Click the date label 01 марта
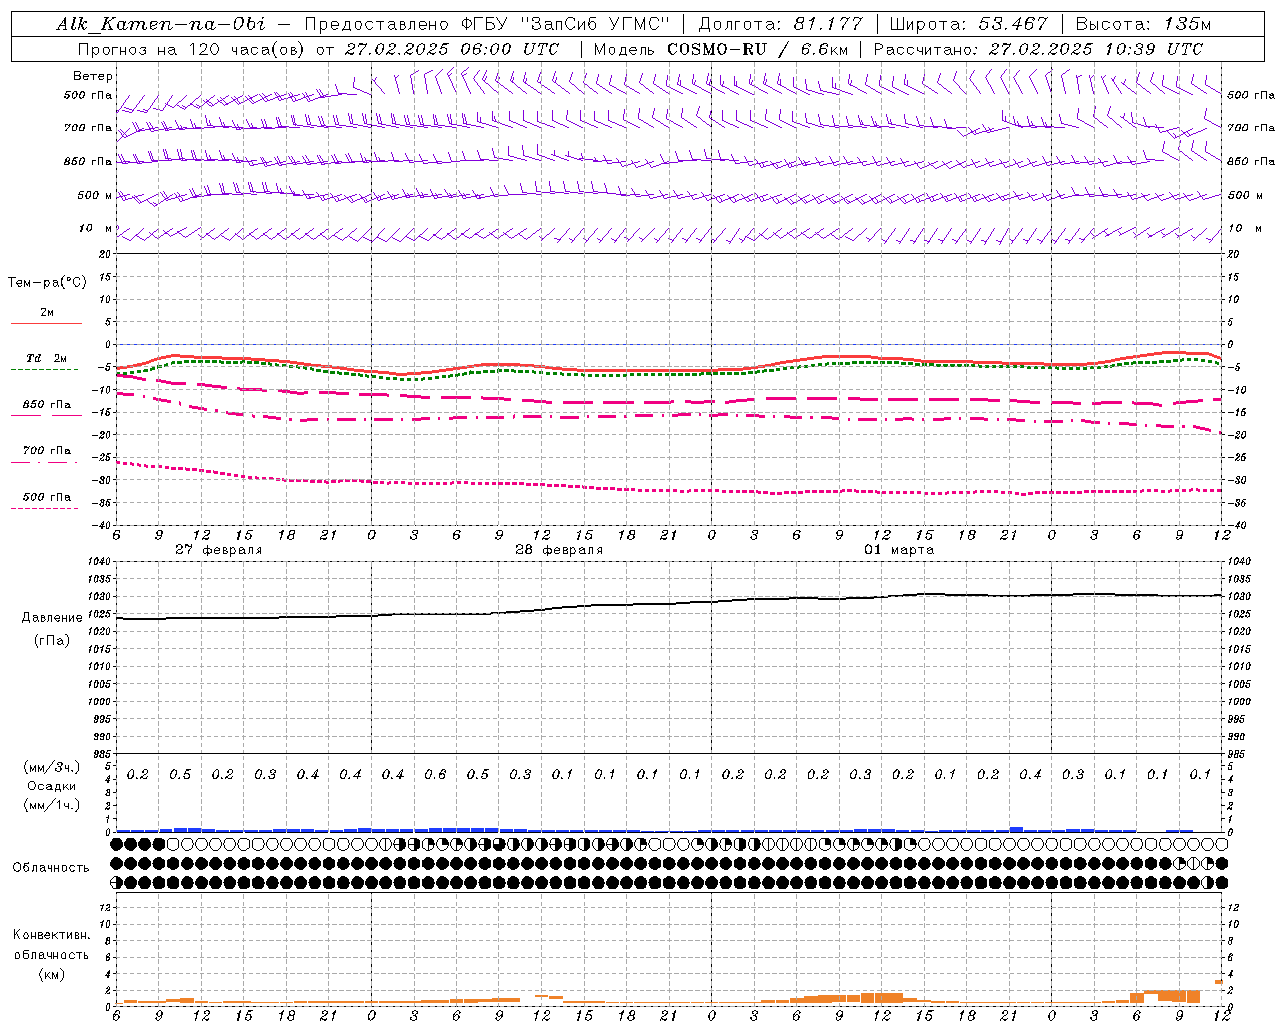The height and width of the screenshot is (1024, 1280). point(899,550)
